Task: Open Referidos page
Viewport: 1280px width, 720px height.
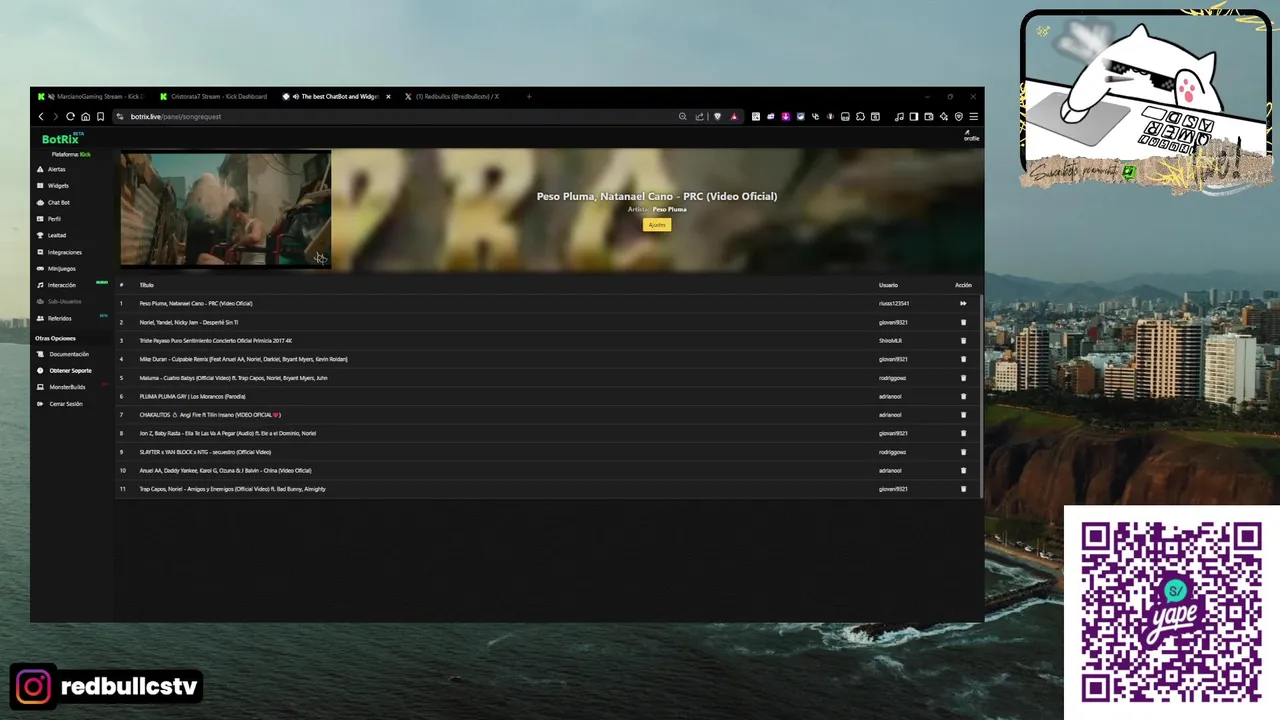Action: click(54, 318)
